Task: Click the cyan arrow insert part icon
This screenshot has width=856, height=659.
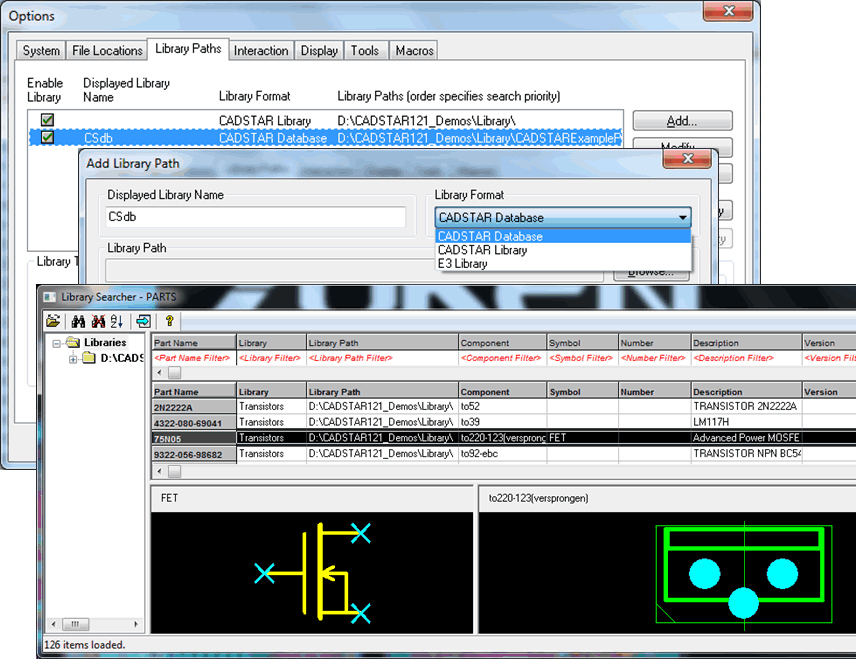Action: click(x=144, y=321)
